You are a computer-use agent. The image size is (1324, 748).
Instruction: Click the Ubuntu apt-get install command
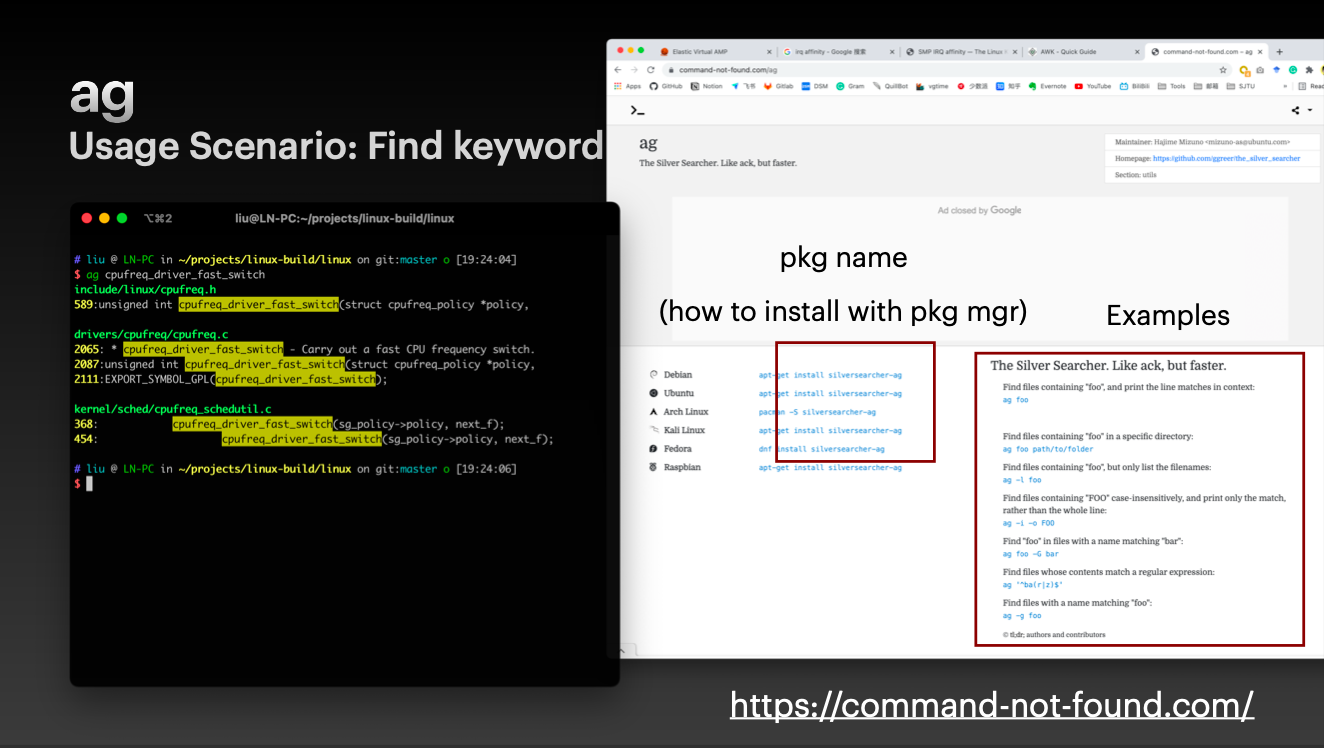tap(830, 393)
